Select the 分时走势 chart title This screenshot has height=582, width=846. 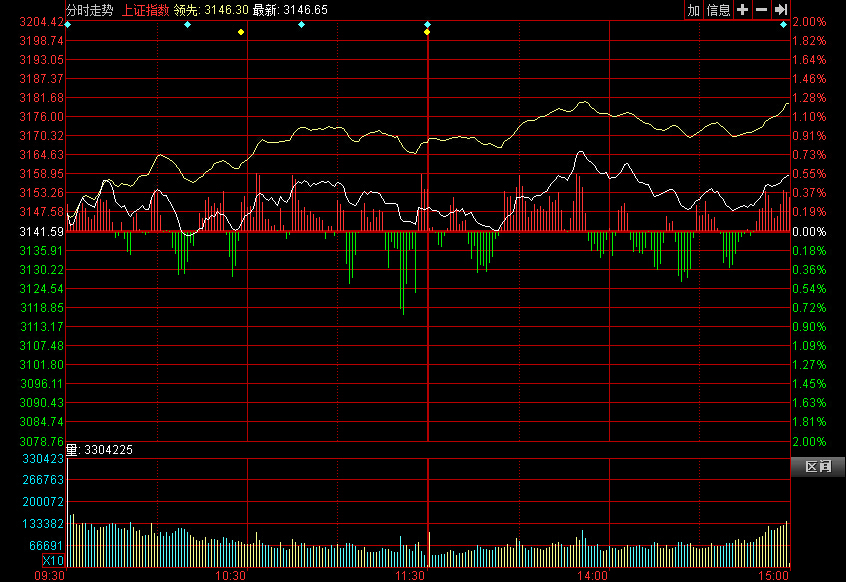click(90, 9)
